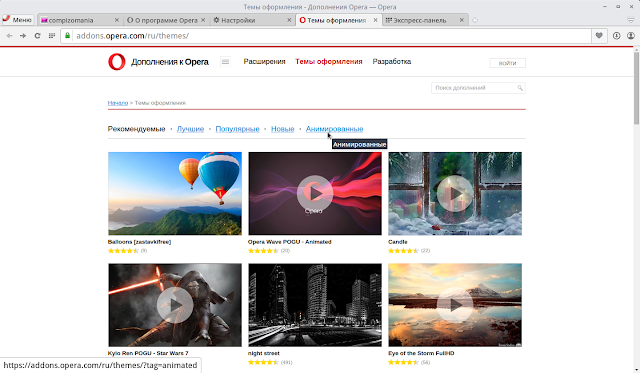This screenshot has height=373, width=640.
Task: Click the magnifier icon in search box
Action: pyautogui.click(x=520, y=88)
